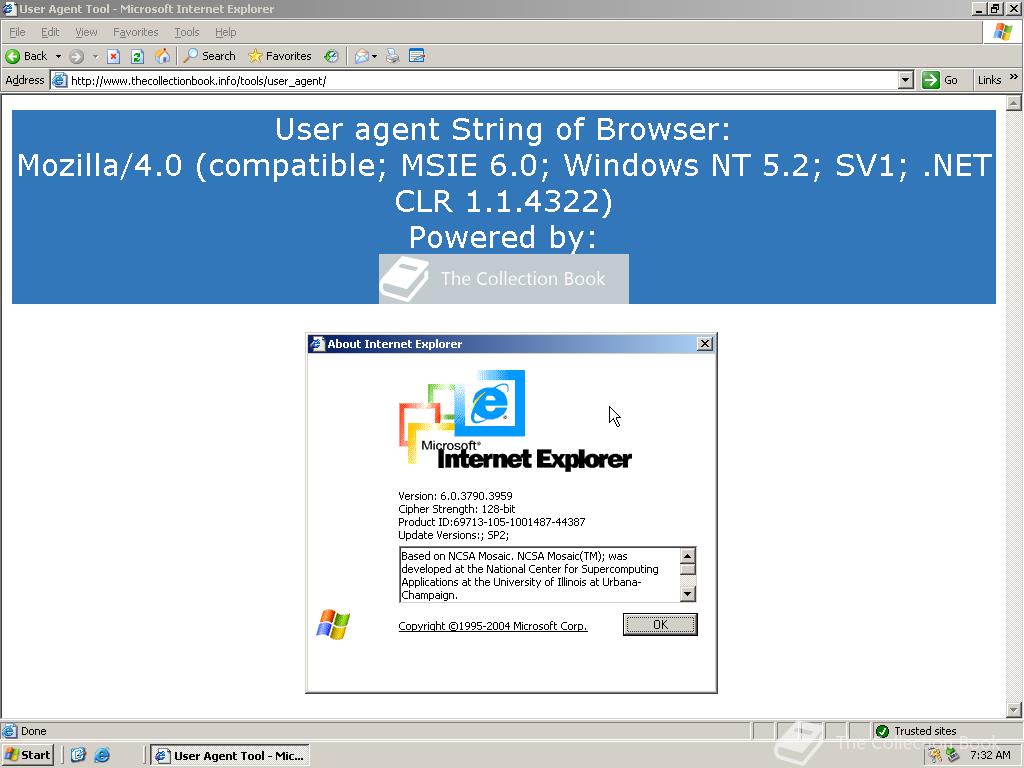Open the Edit menu
The width and height of the screenshot is (1024, 768).
[x=50, y=32]
